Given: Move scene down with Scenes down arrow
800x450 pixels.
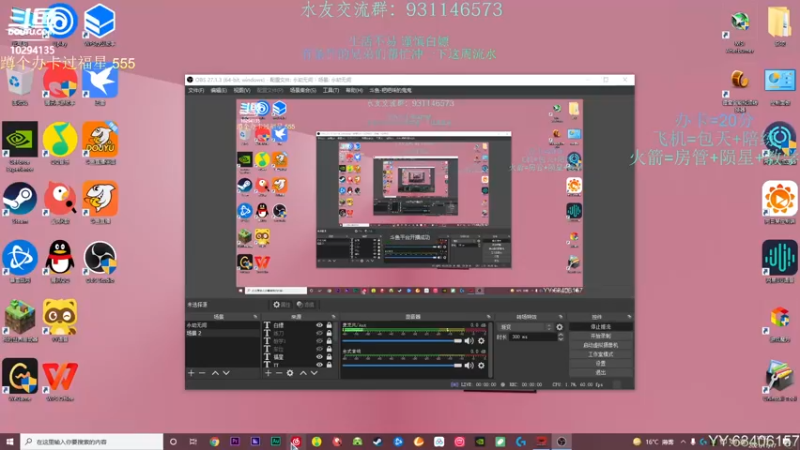Looking at the screenshot, I should coord(226,373).
